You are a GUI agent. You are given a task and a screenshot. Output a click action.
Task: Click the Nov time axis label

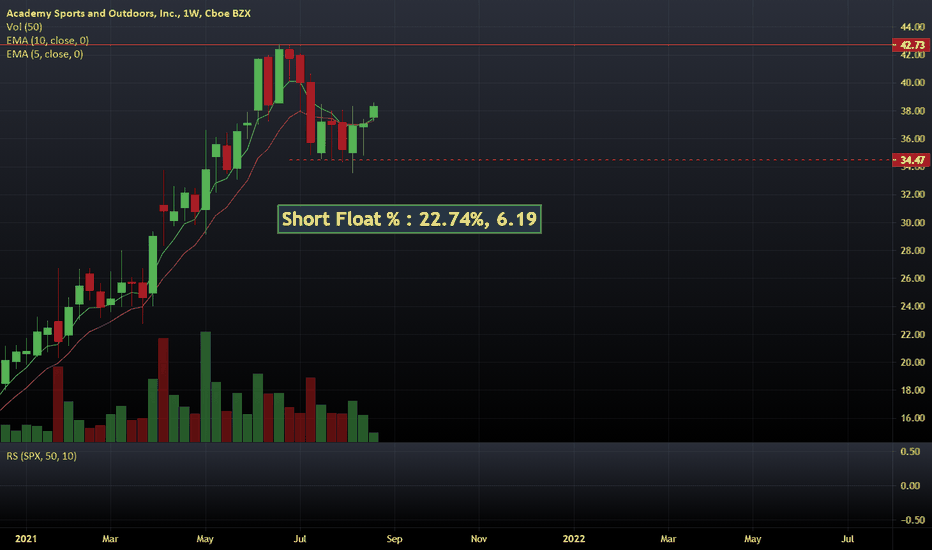coord(478,539)
